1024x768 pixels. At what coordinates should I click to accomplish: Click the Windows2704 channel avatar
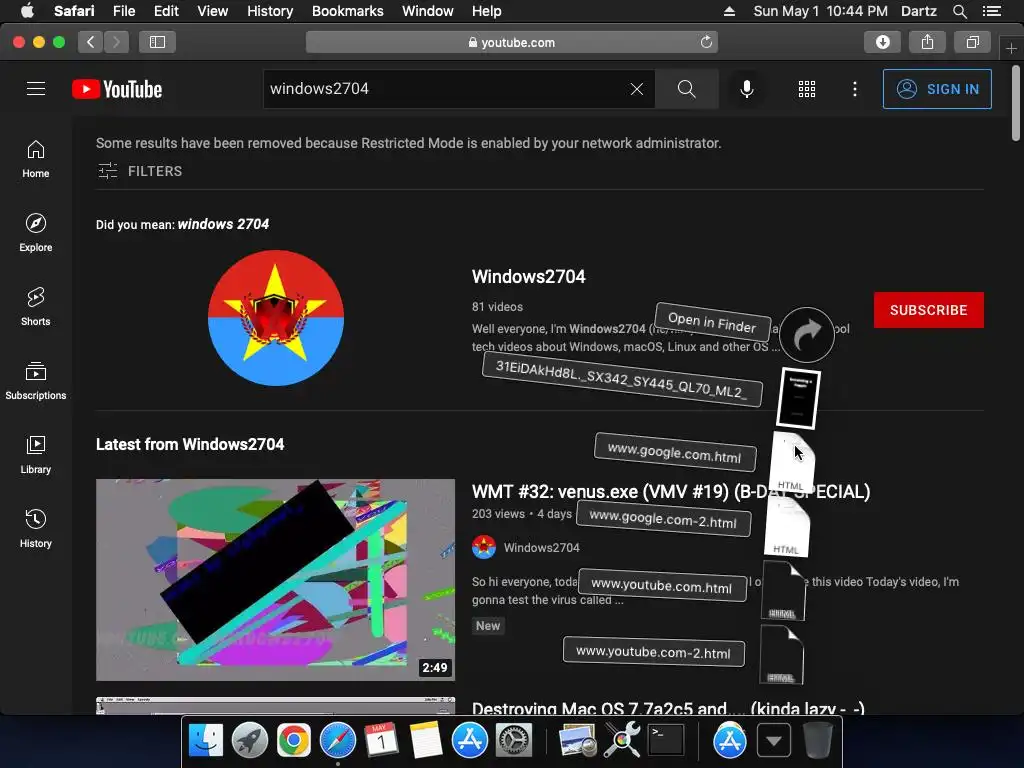[276, 318]
